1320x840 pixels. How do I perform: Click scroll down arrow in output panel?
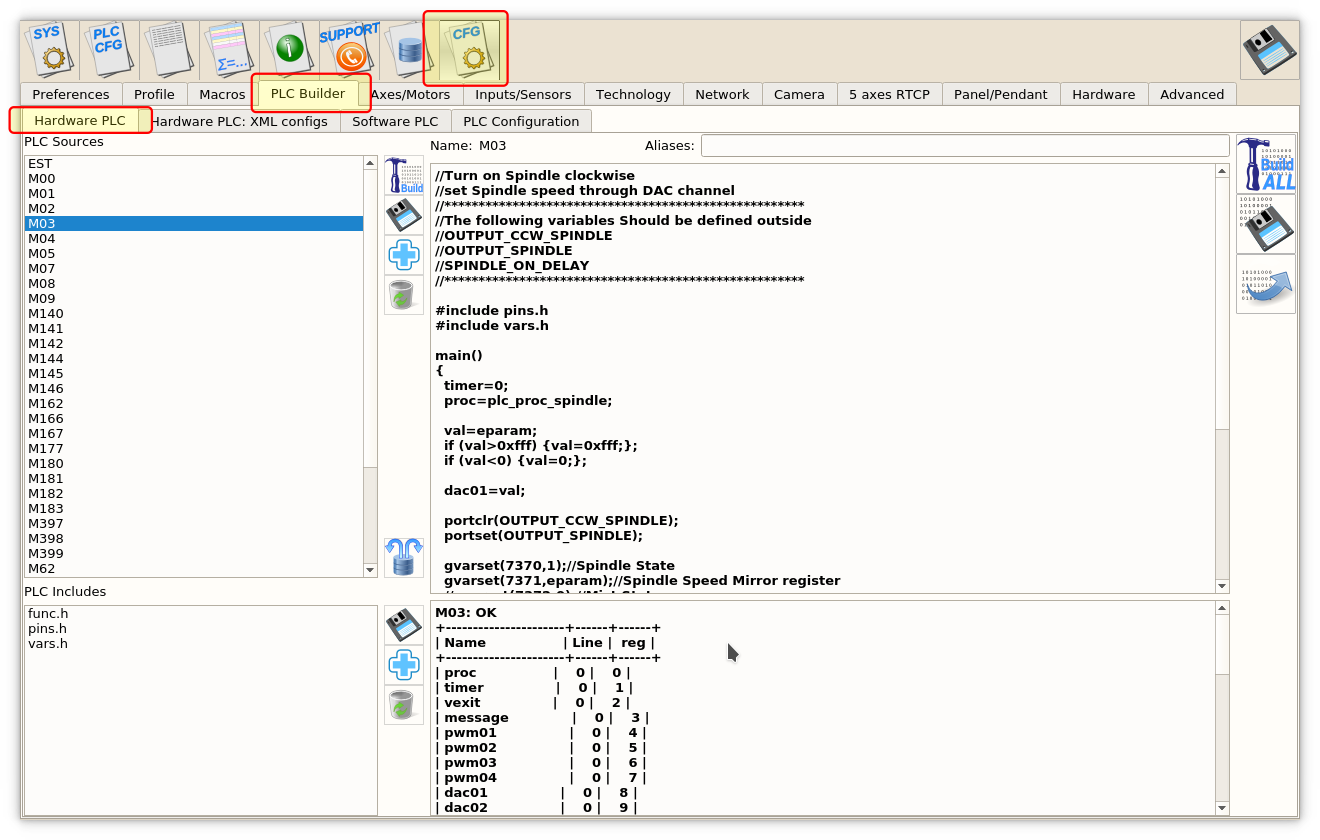click(x=1221, y=808)
